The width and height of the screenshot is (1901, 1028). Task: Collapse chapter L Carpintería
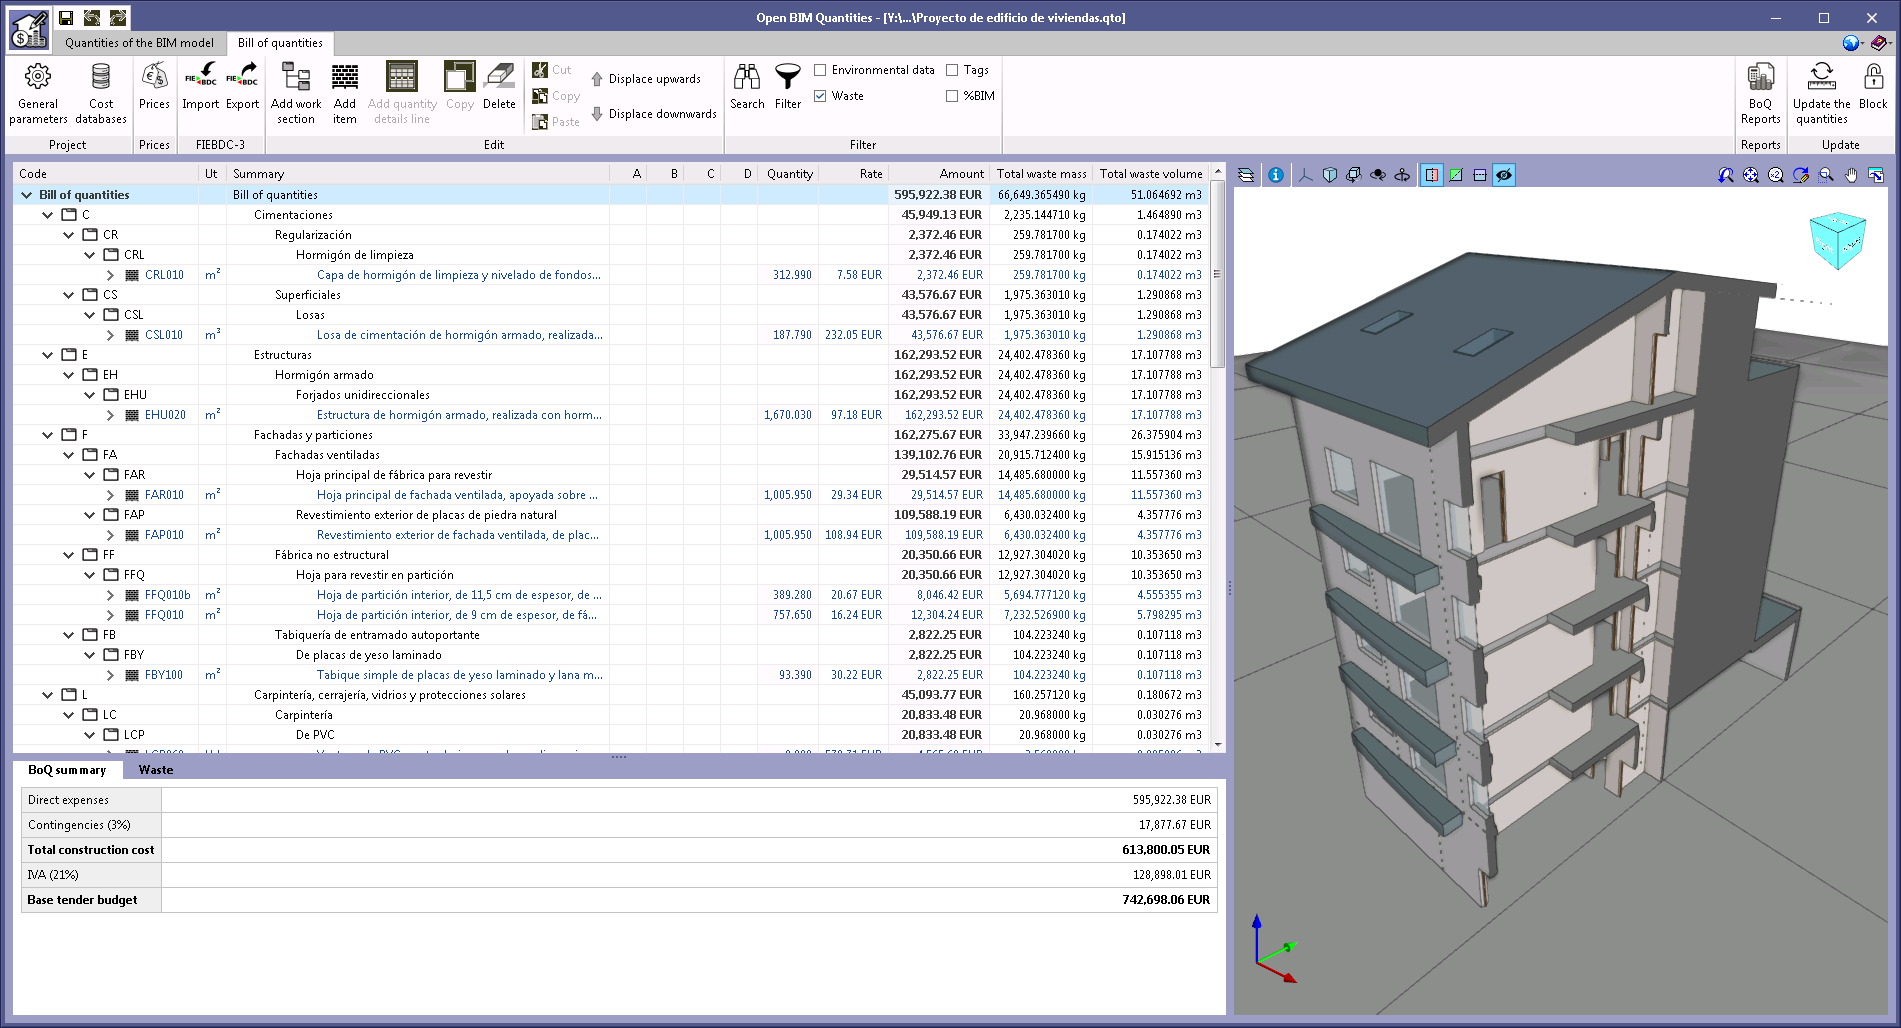pyautogui.click(x=47, y=695)
